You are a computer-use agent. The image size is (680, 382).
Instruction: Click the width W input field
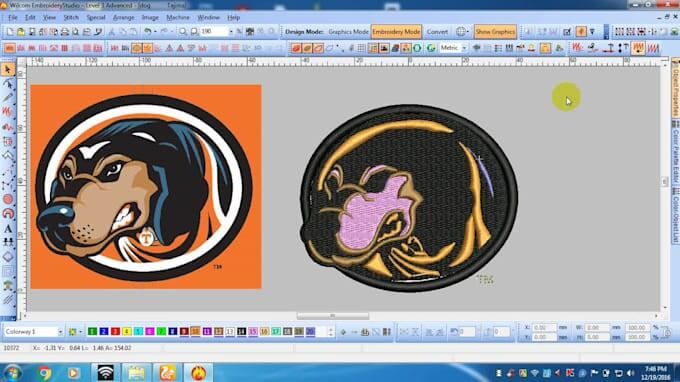(x=597, y=328)
